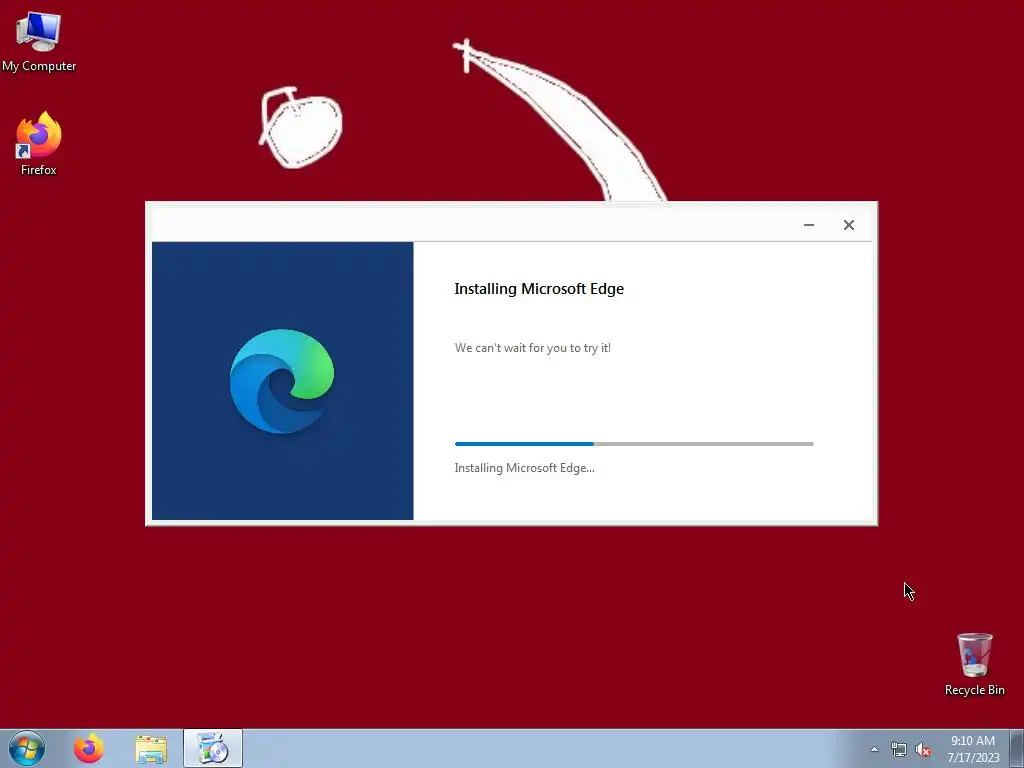Click 'We can't wait for you to try it!' text

tap(532, 348)
